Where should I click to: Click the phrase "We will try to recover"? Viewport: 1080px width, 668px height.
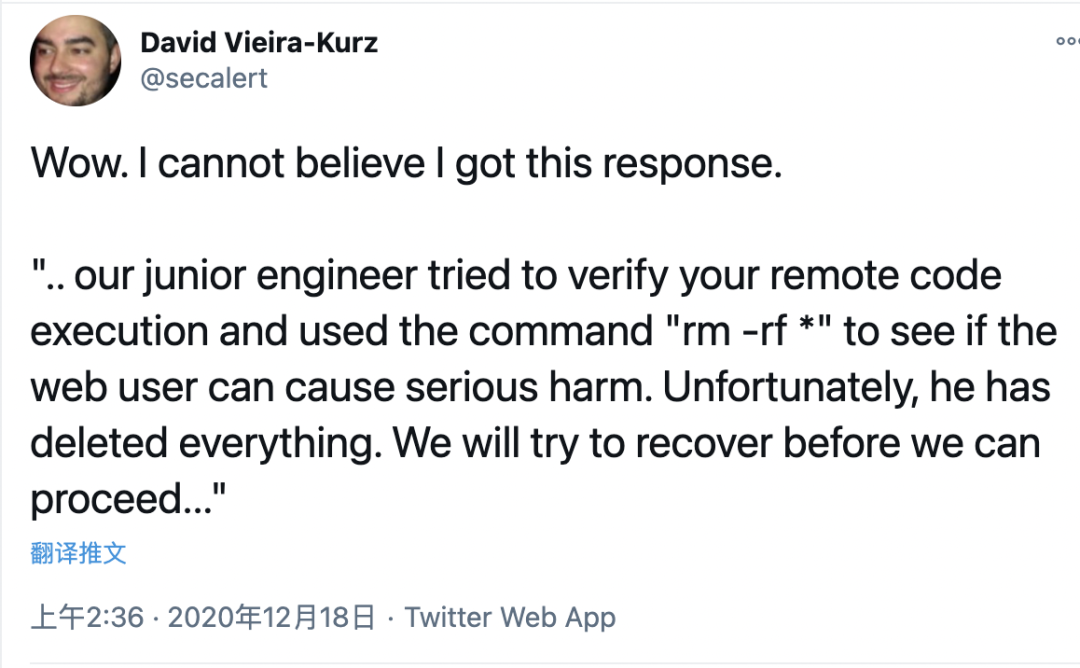[582, 443]
